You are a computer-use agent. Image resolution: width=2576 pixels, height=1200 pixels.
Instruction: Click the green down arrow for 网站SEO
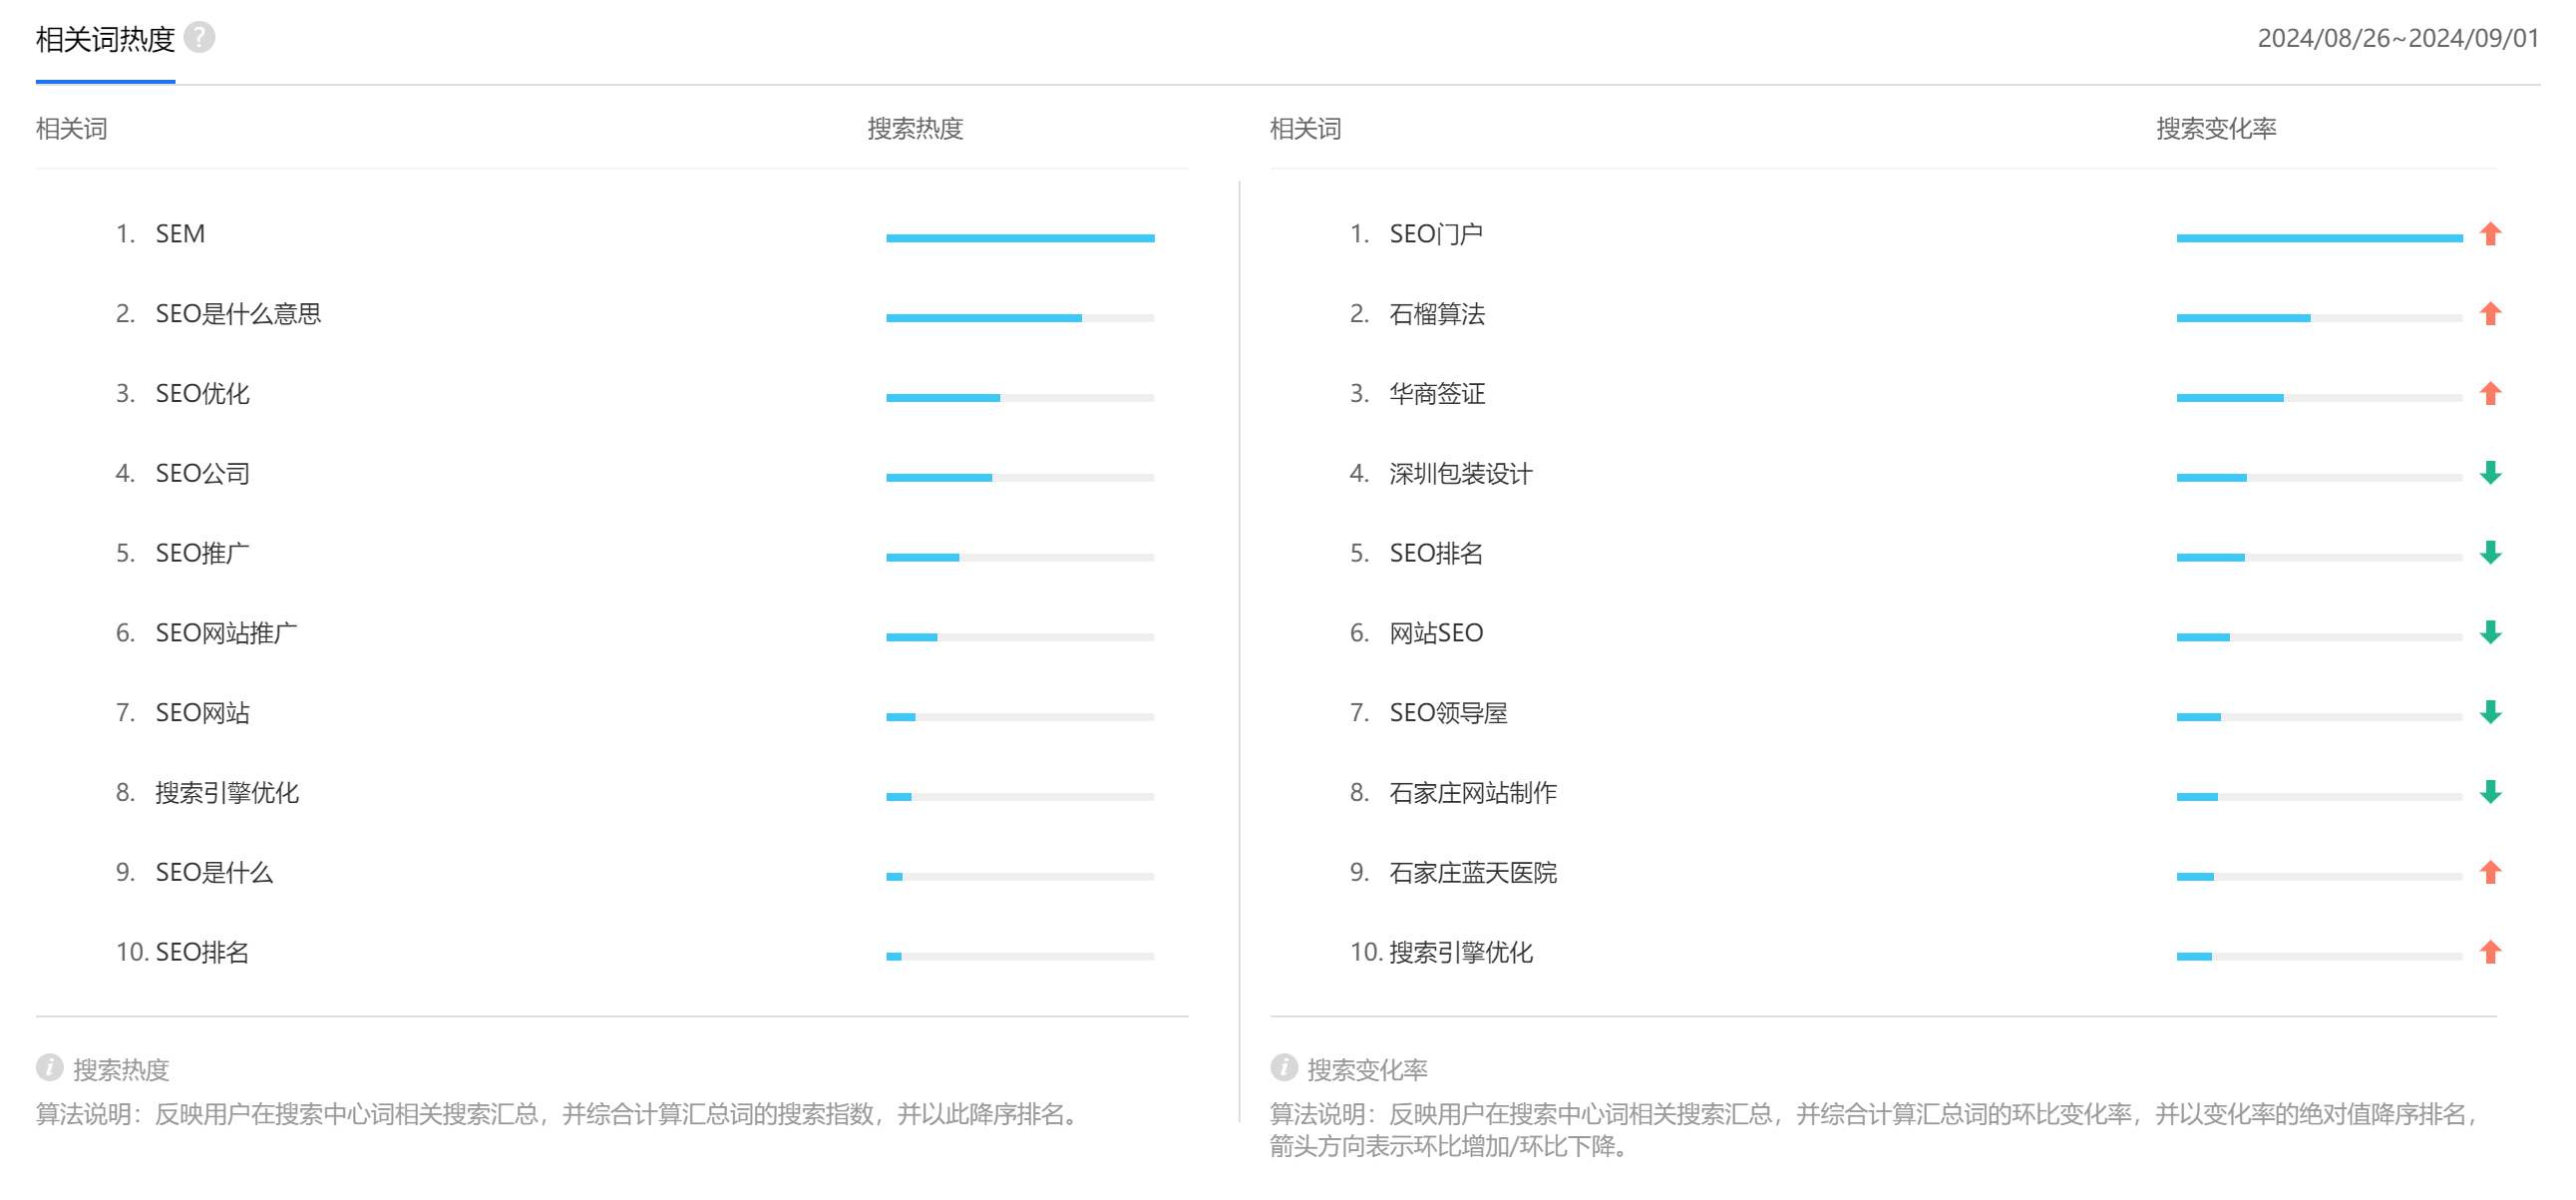pyautogui.click(x=2490, y=633)
